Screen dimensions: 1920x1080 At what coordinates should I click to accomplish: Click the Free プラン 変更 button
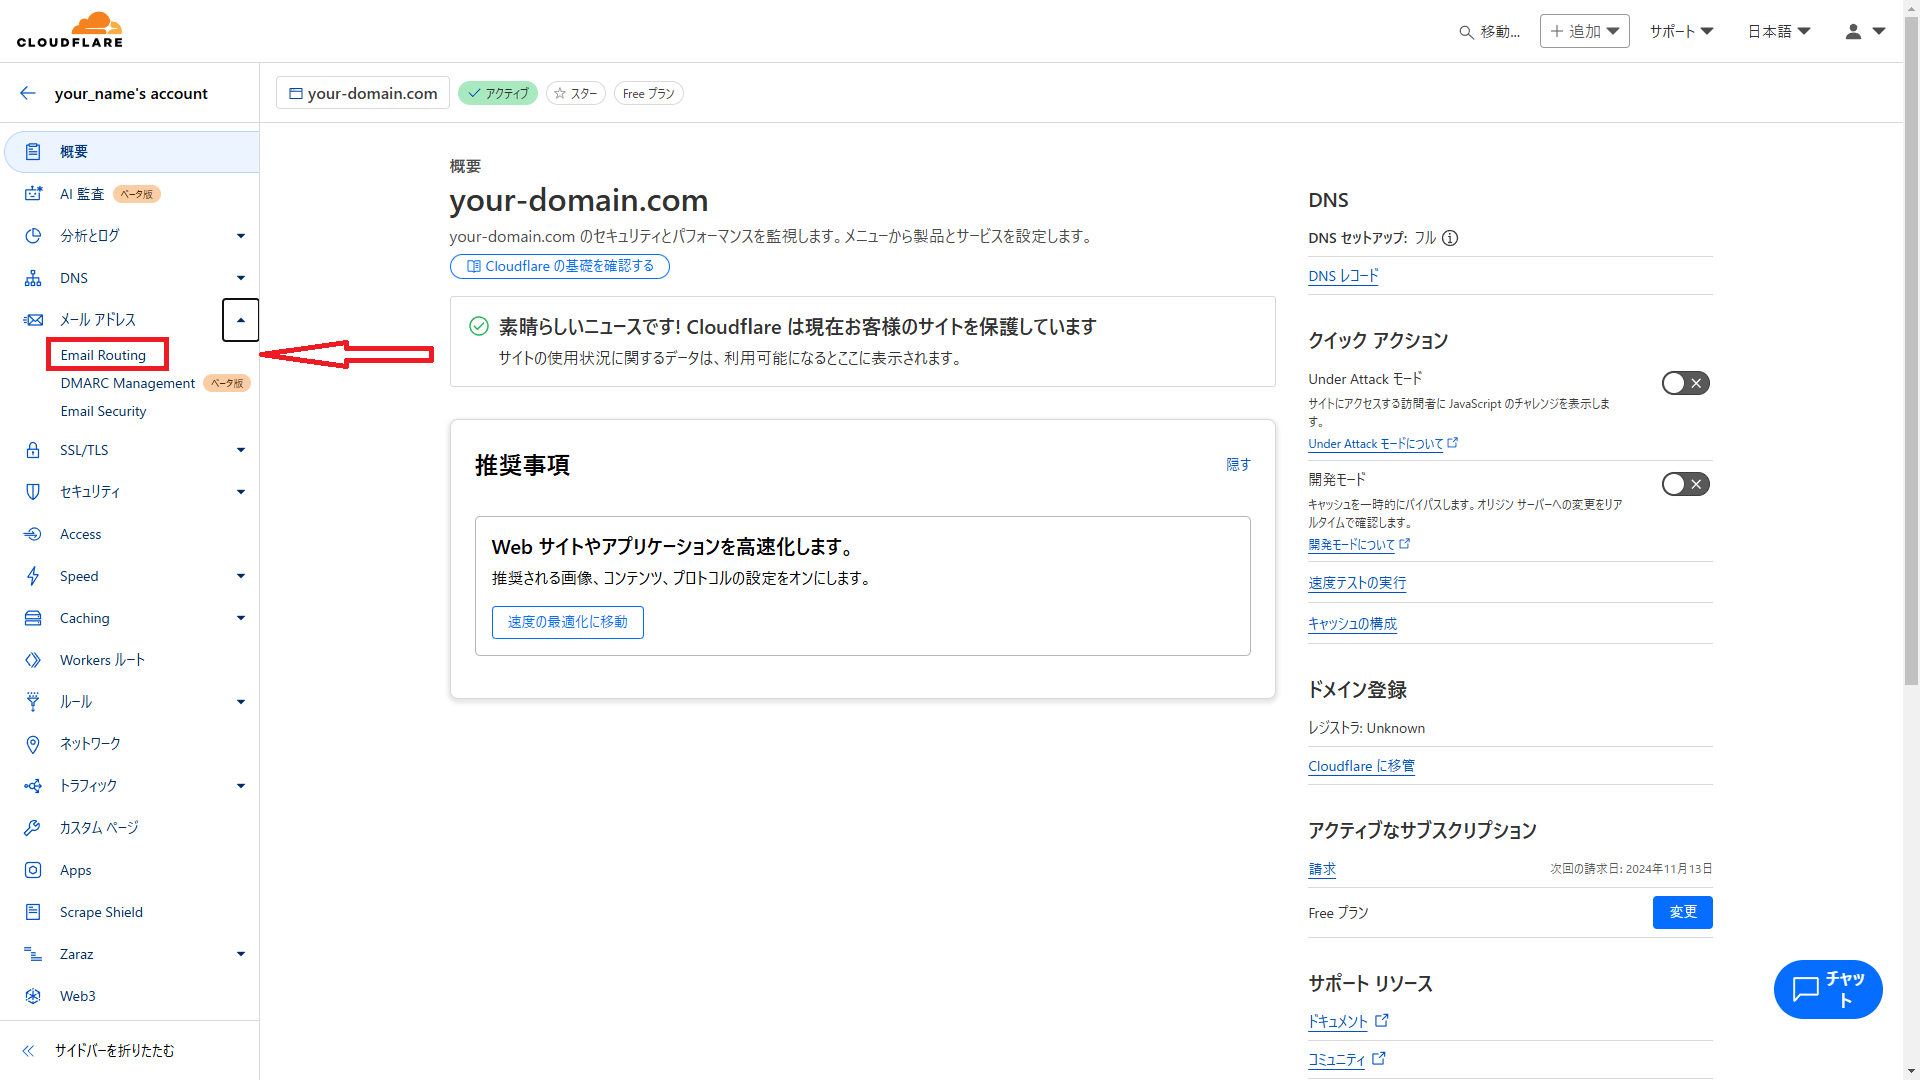tap(1682, 912)
